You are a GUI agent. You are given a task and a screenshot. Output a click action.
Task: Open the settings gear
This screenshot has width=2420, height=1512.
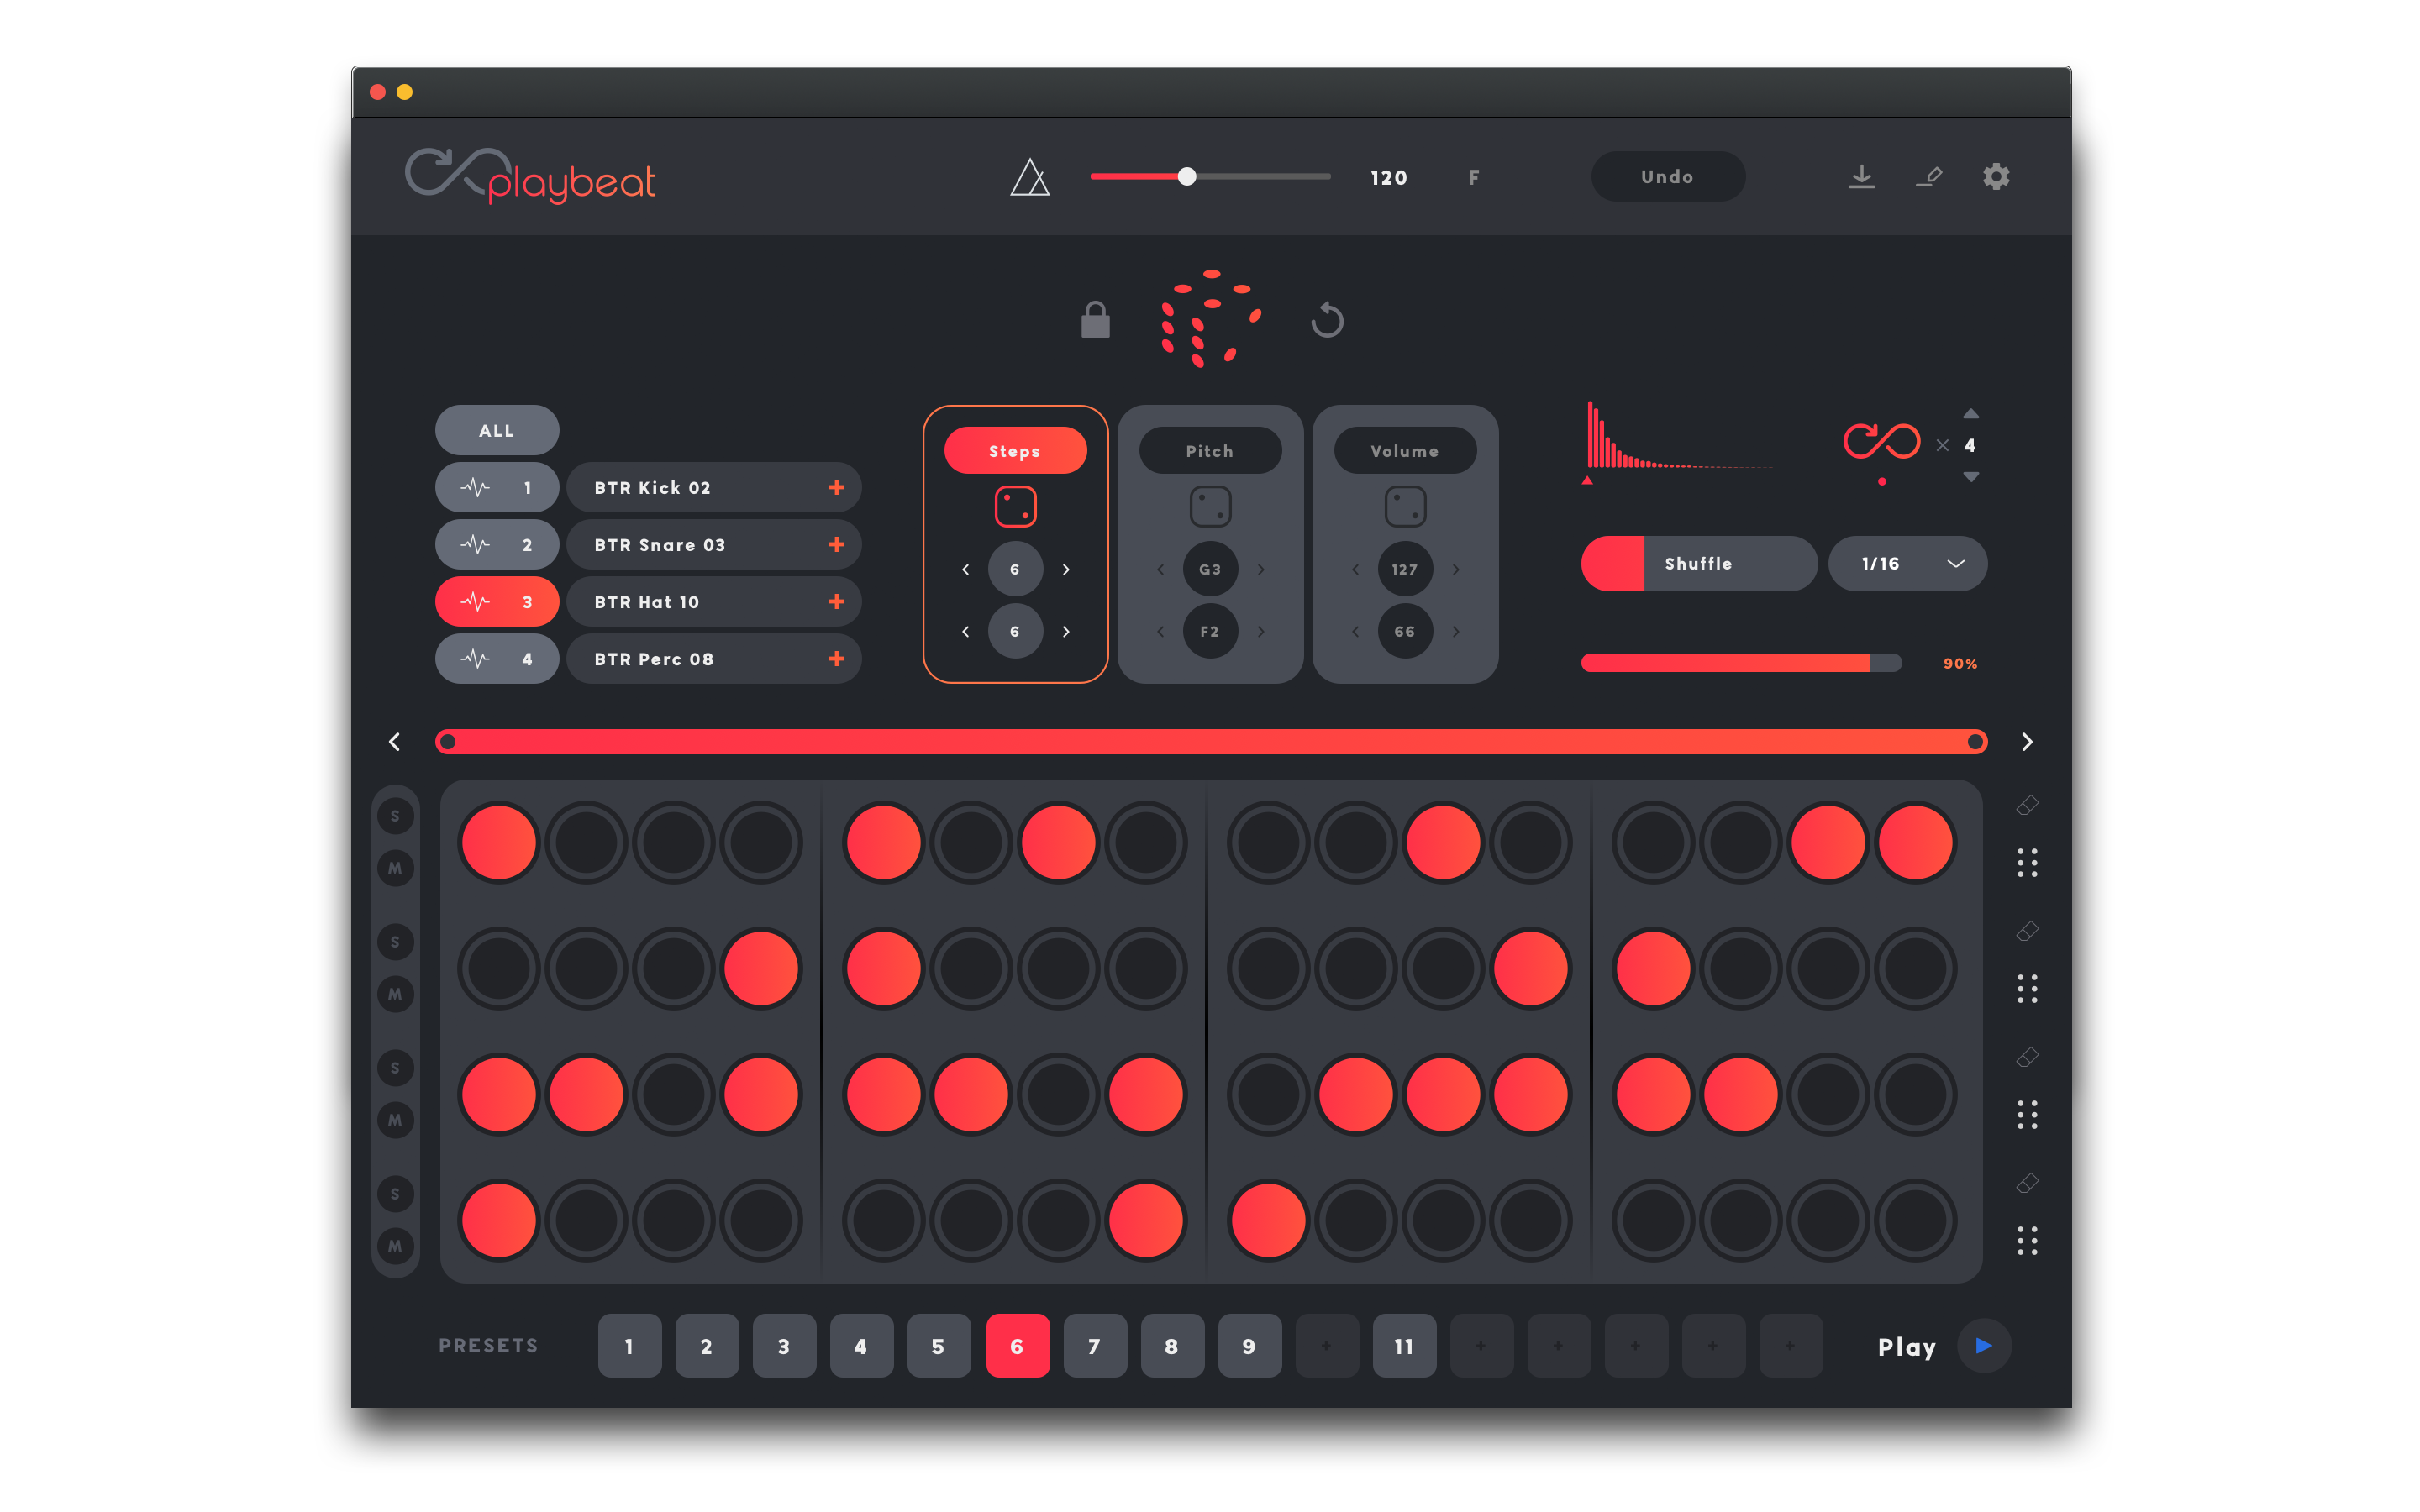coord(1996,177)
